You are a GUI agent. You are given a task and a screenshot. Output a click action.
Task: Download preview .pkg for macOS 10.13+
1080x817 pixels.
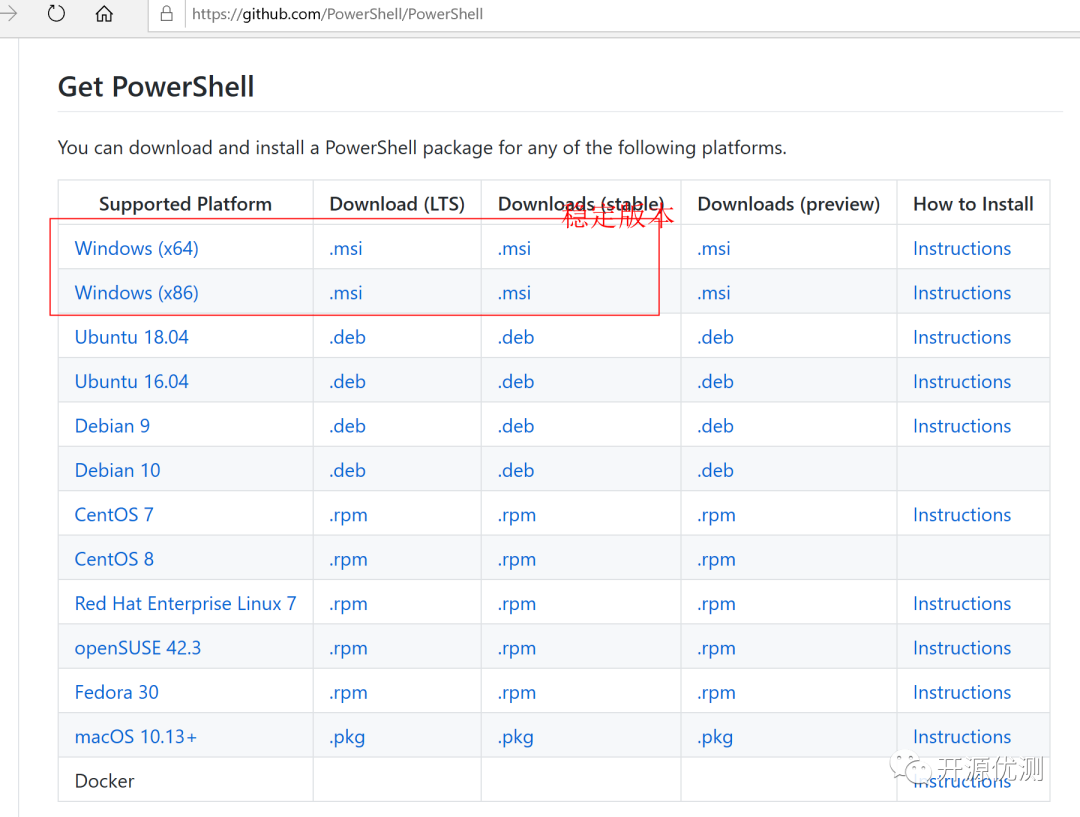point(715,738)
